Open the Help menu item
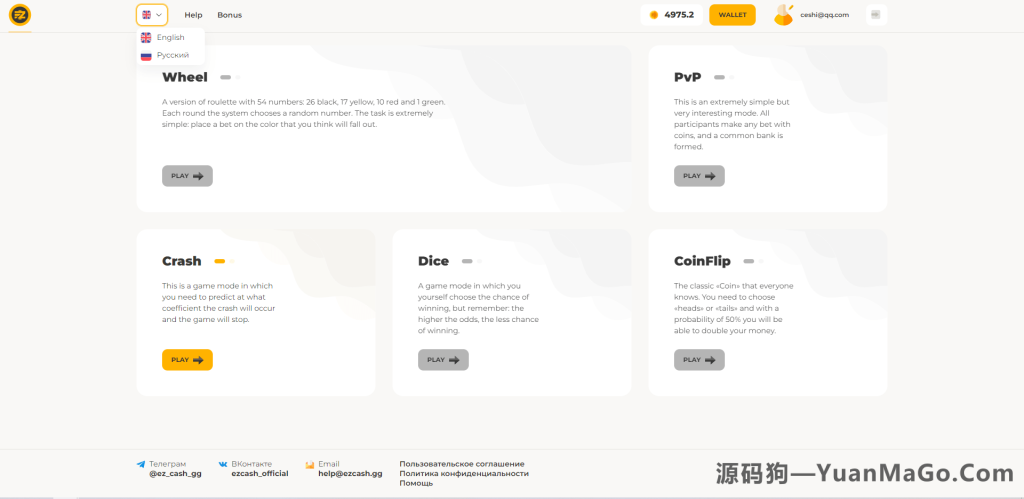Viewport: 1024px width, 499px height. (x=193, y=15)
